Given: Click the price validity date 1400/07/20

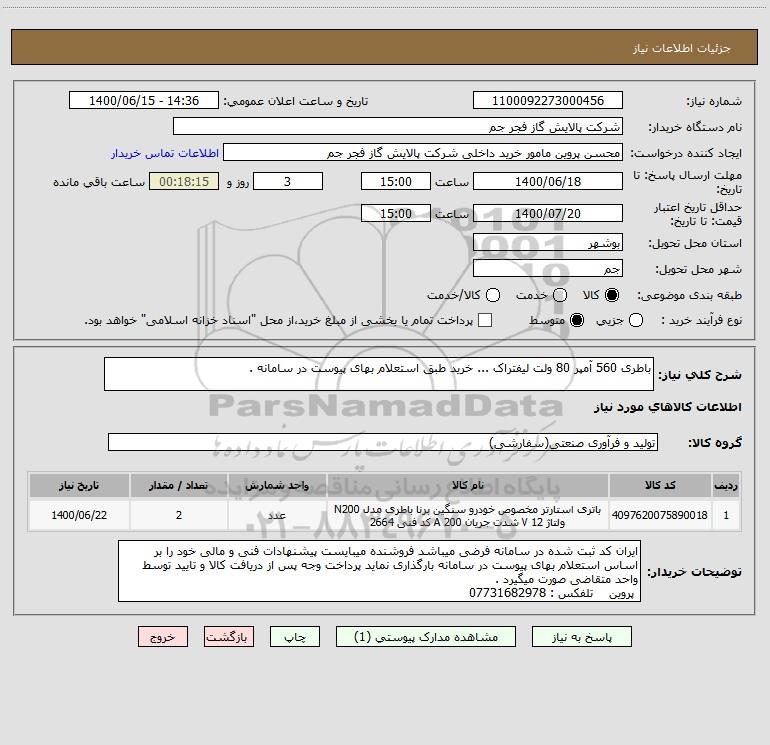Looking at the screenshot, I should 548,213.
